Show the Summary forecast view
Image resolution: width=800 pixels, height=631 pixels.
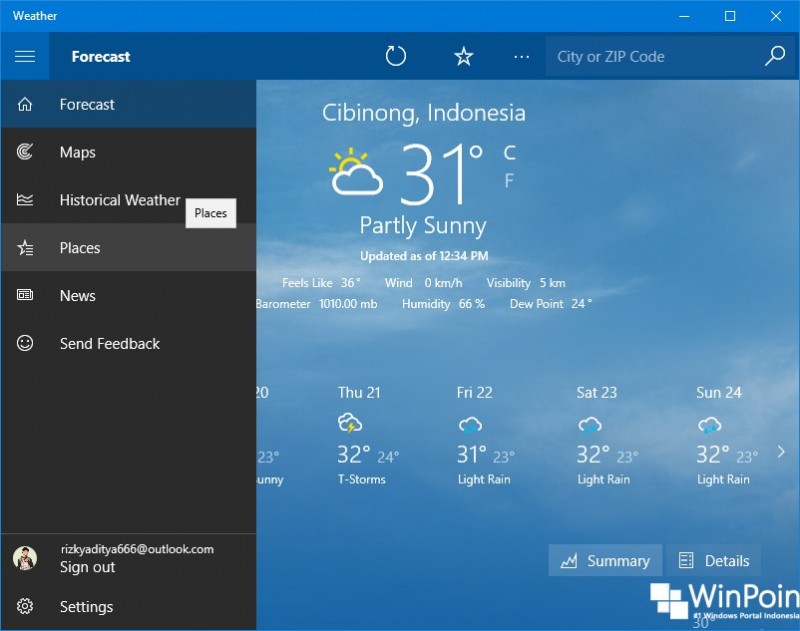(x=605, y=561)
